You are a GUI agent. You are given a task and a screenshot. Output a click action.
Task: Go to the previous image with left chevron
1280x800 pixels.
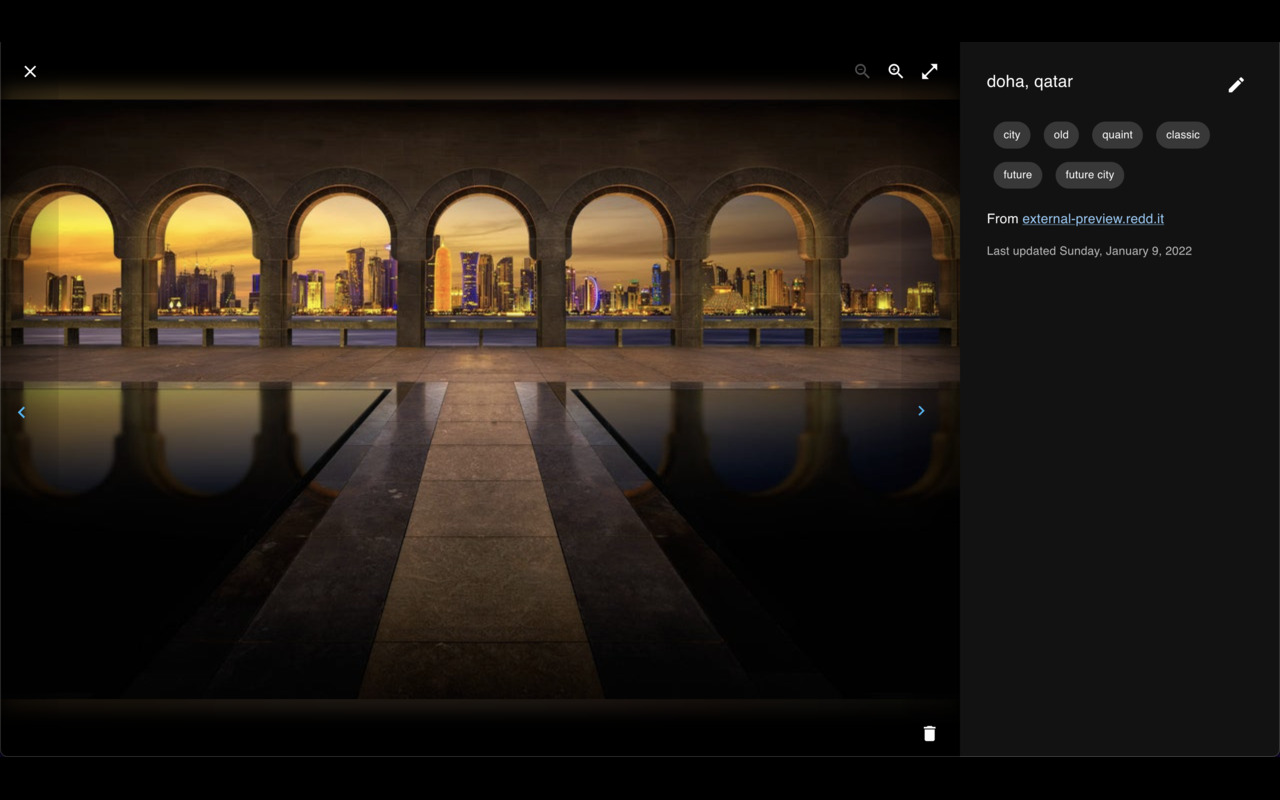21,411
